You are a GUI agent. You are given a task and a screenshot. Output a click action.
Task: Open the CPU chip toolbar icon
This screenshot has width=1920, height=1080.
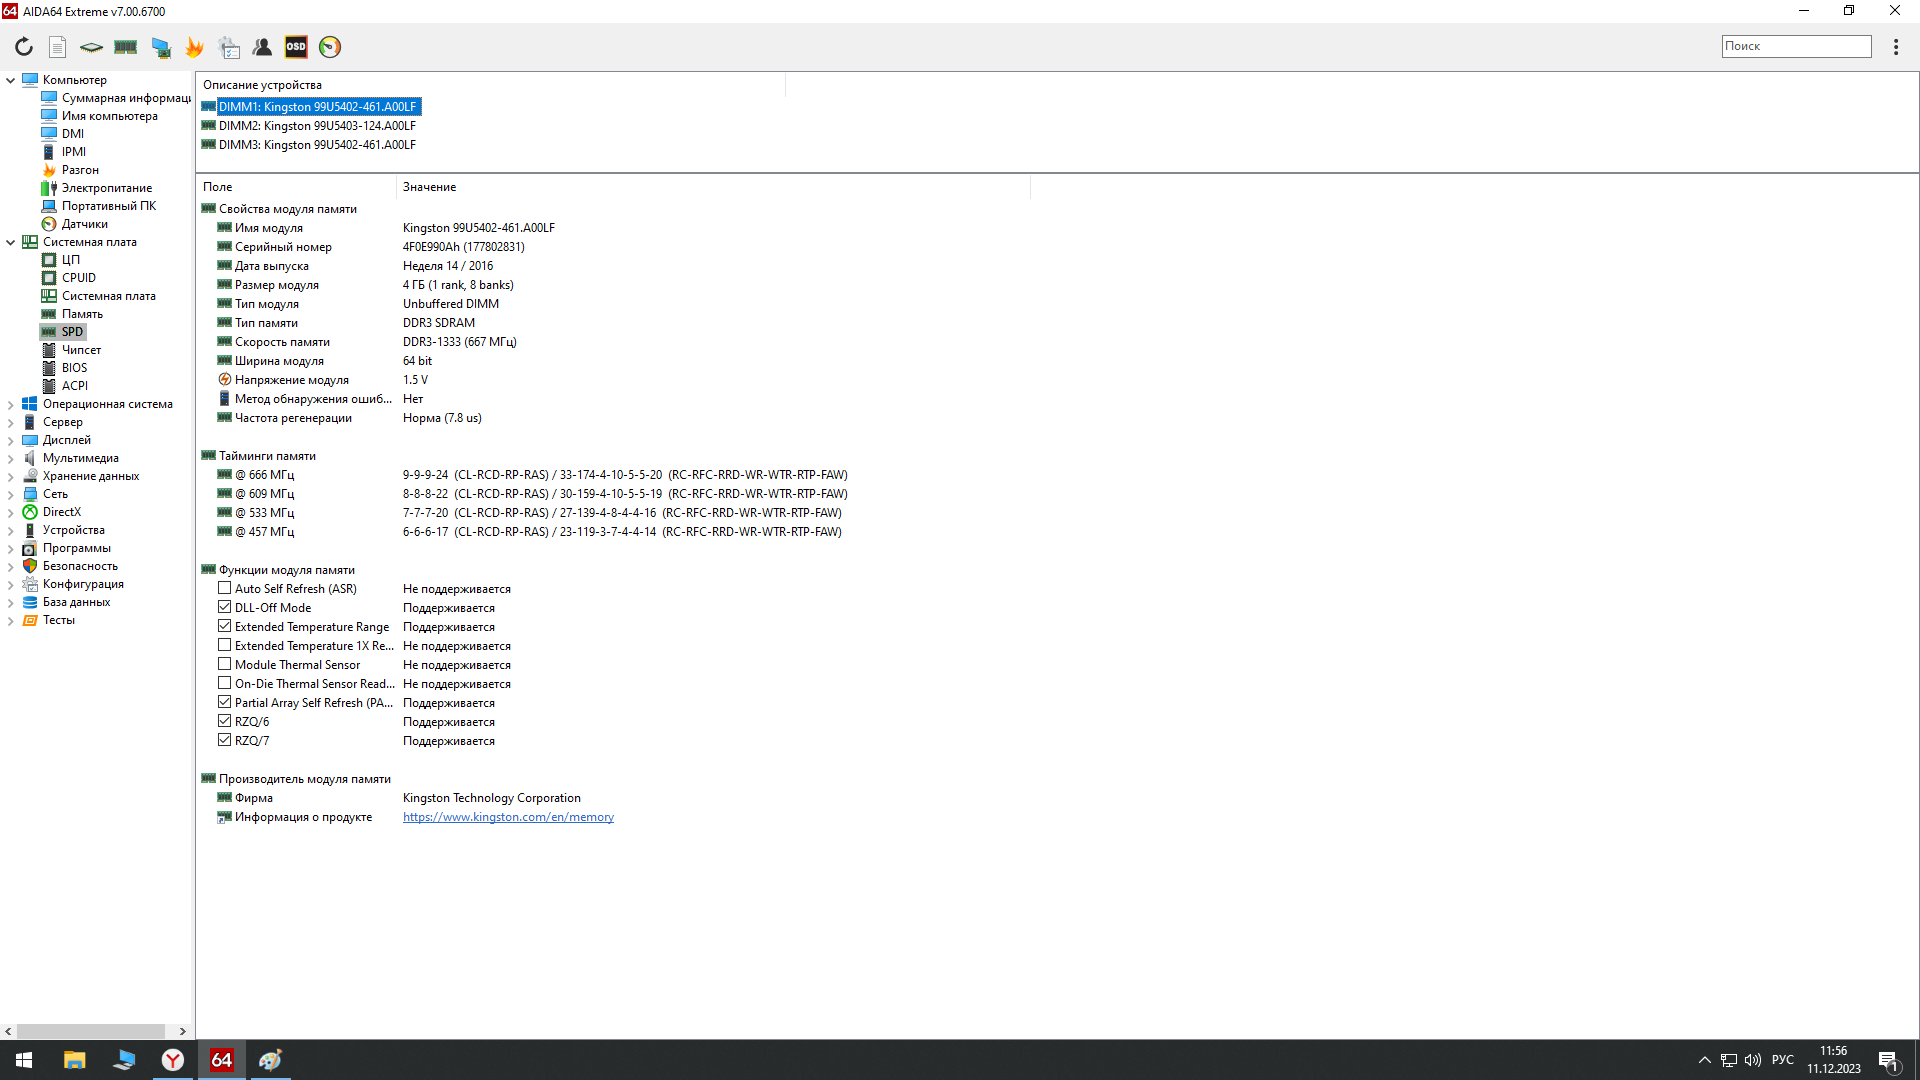91,47
